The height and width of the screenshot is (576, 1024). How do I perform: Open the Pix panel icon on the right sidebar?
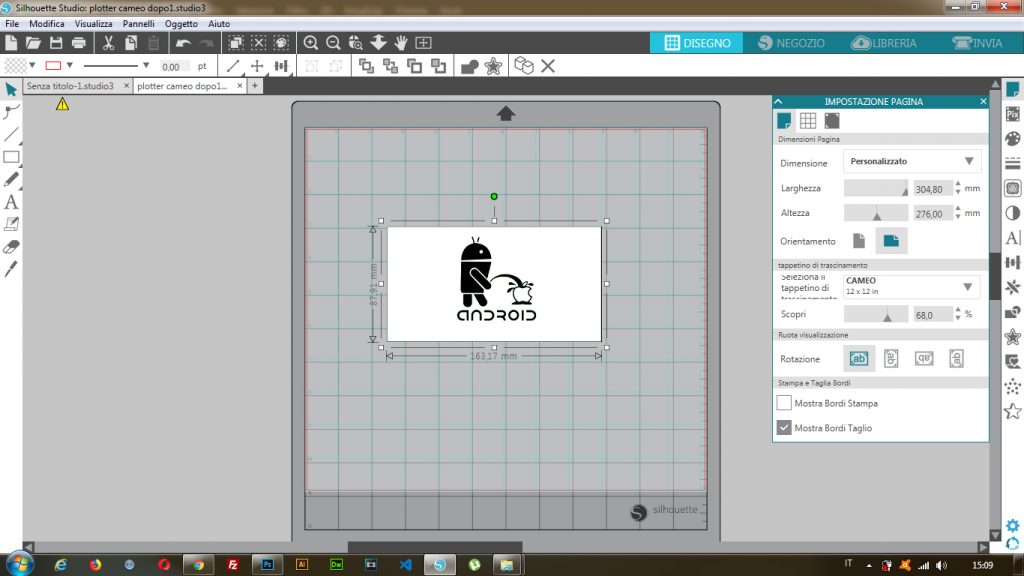[x=1013, y=114]
